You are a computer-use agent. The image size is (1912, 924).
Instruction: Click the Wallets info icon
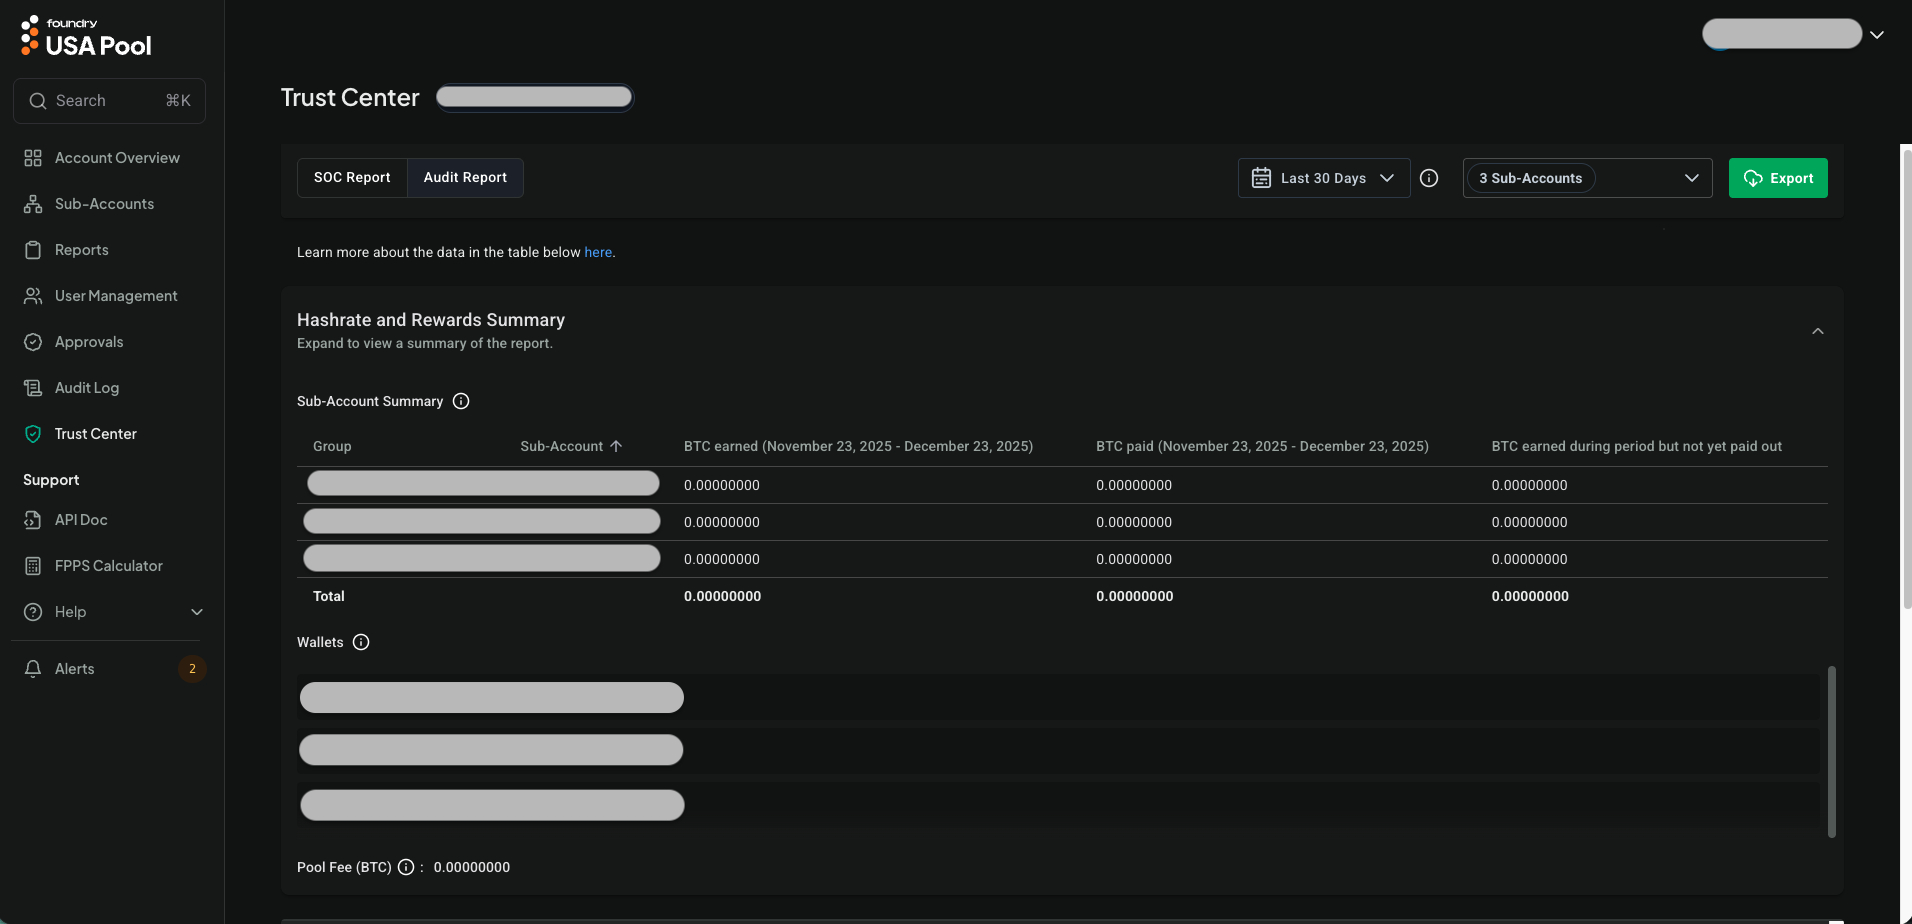tap(361, 642)
